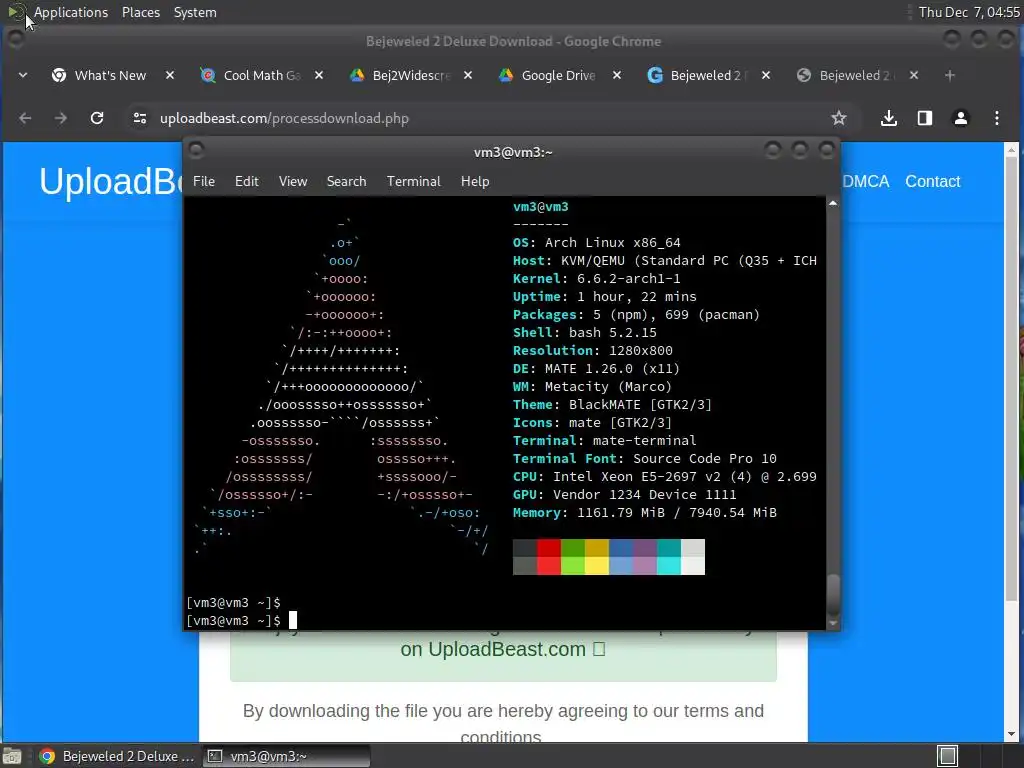Image resolution: width=1024 pixels, height=768 pixels.
Task: Open Terminal menu in terminal window
Action: click(x=413, y=182)
